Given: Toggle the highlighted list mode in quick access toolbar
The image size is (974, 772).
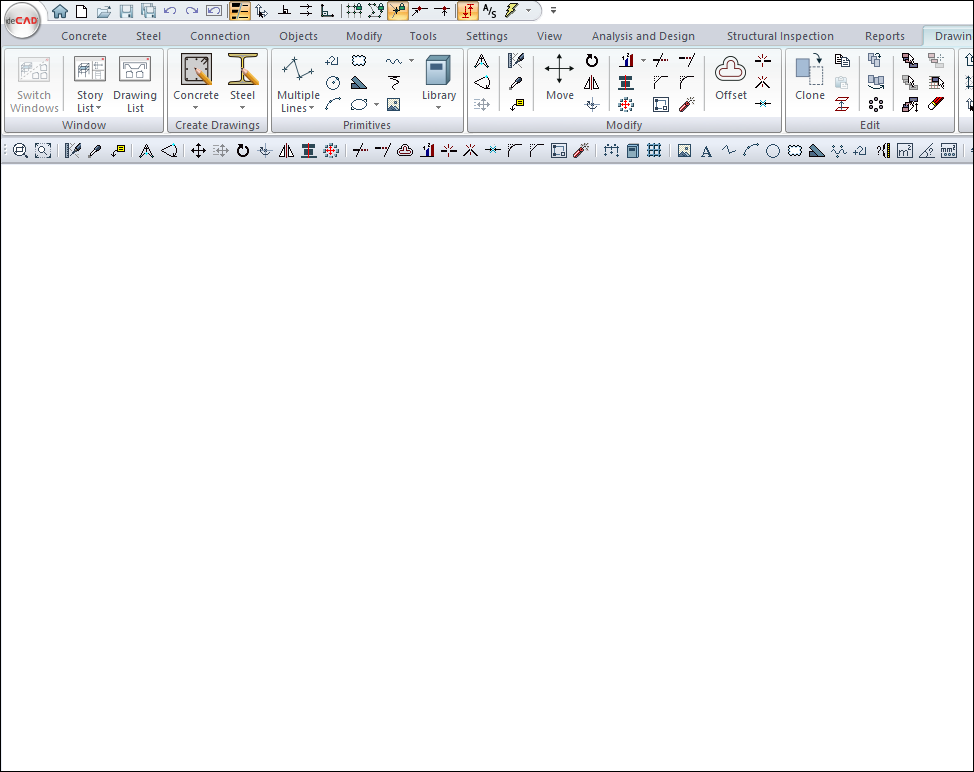Looking at the screenshot, I should [240, 11].
